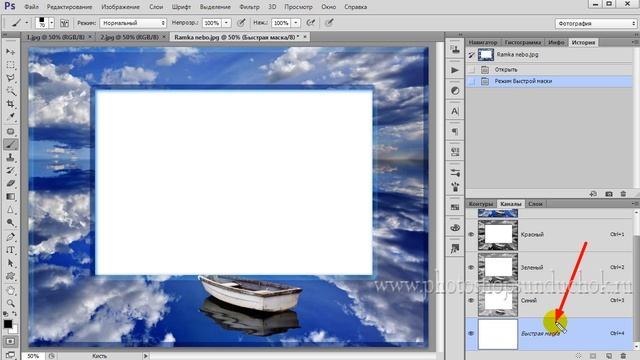This screenshot has height=360, width=640.
Task: Open the Редактирование menu
Action: tap(69, 7)
